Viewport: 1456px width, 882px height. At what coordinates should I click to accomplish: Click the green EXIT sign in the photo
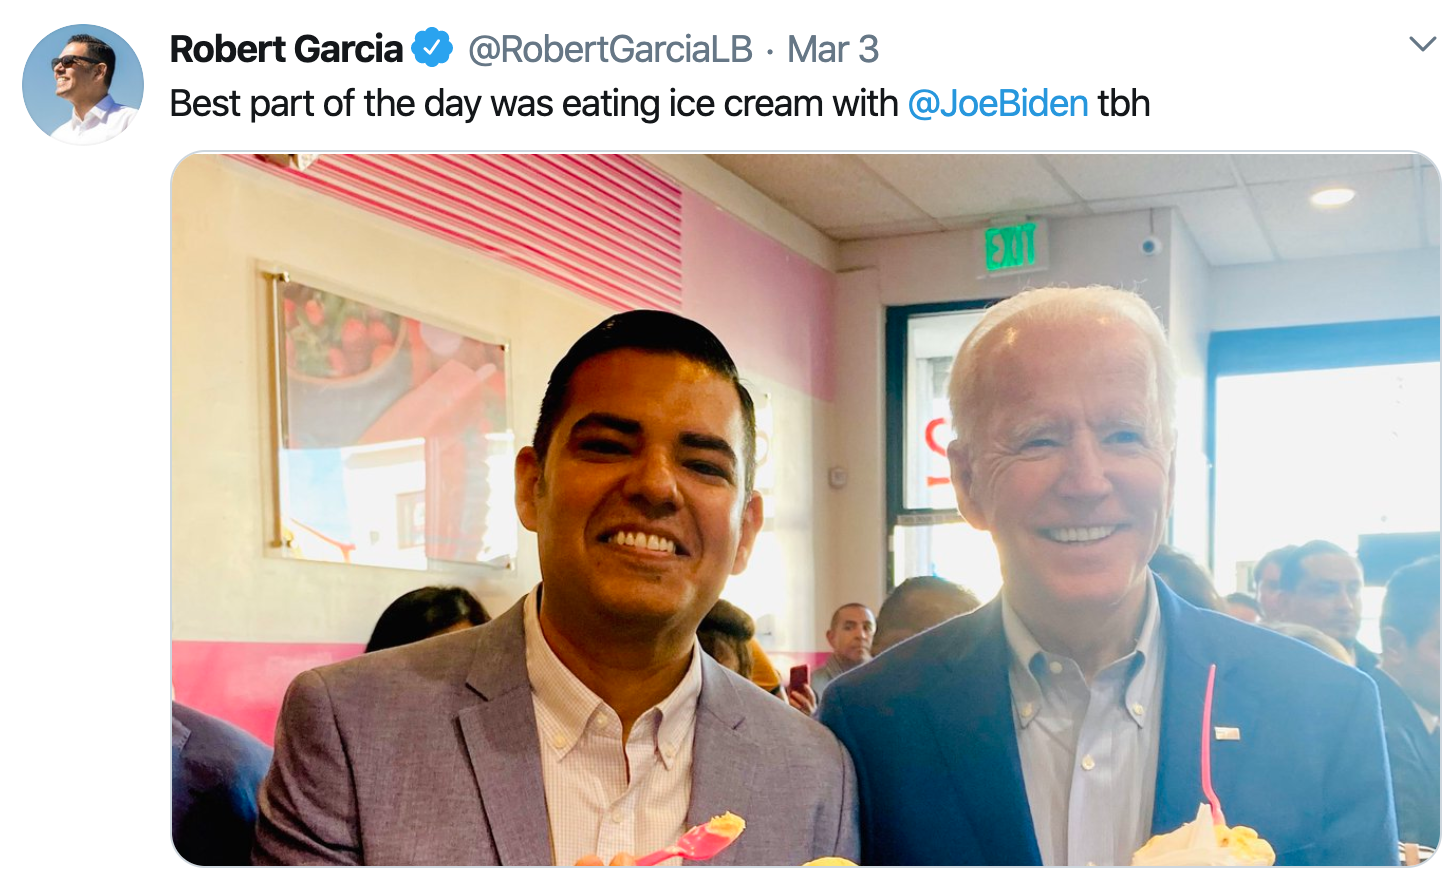coord(1011,246)
